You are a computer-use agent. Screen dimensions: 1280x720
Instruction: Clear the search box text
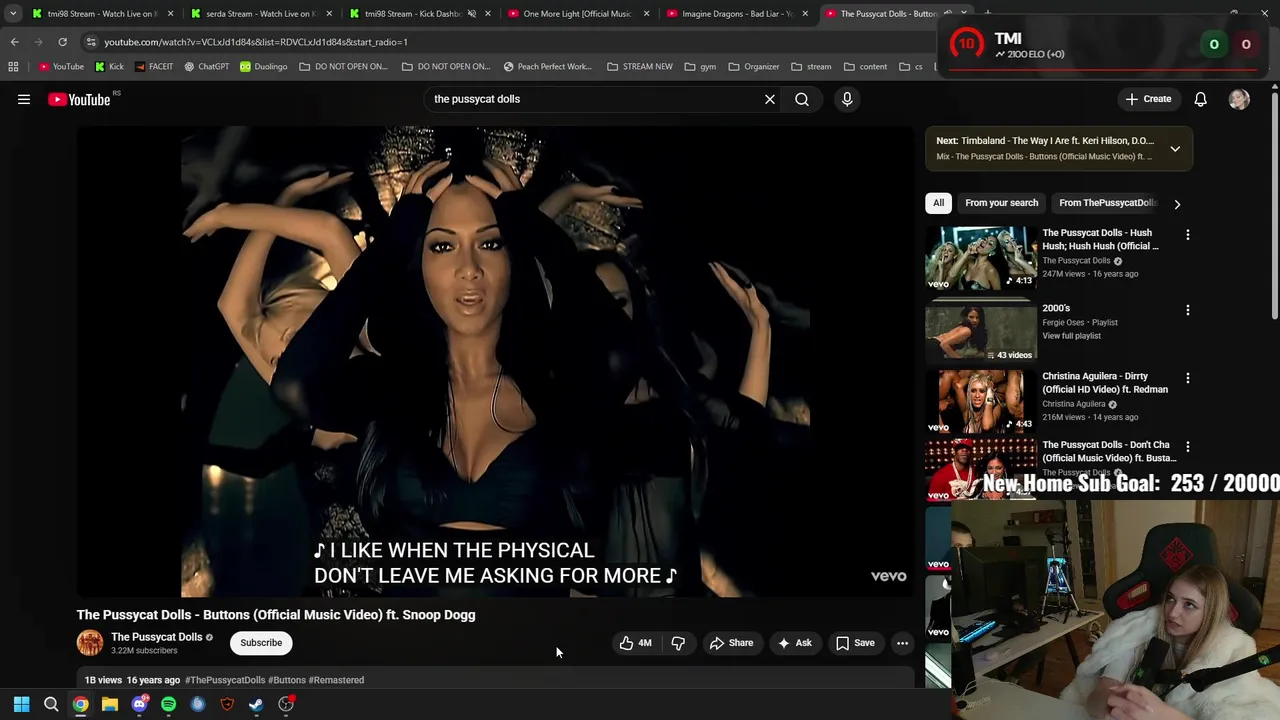click(x=770, y=99)
